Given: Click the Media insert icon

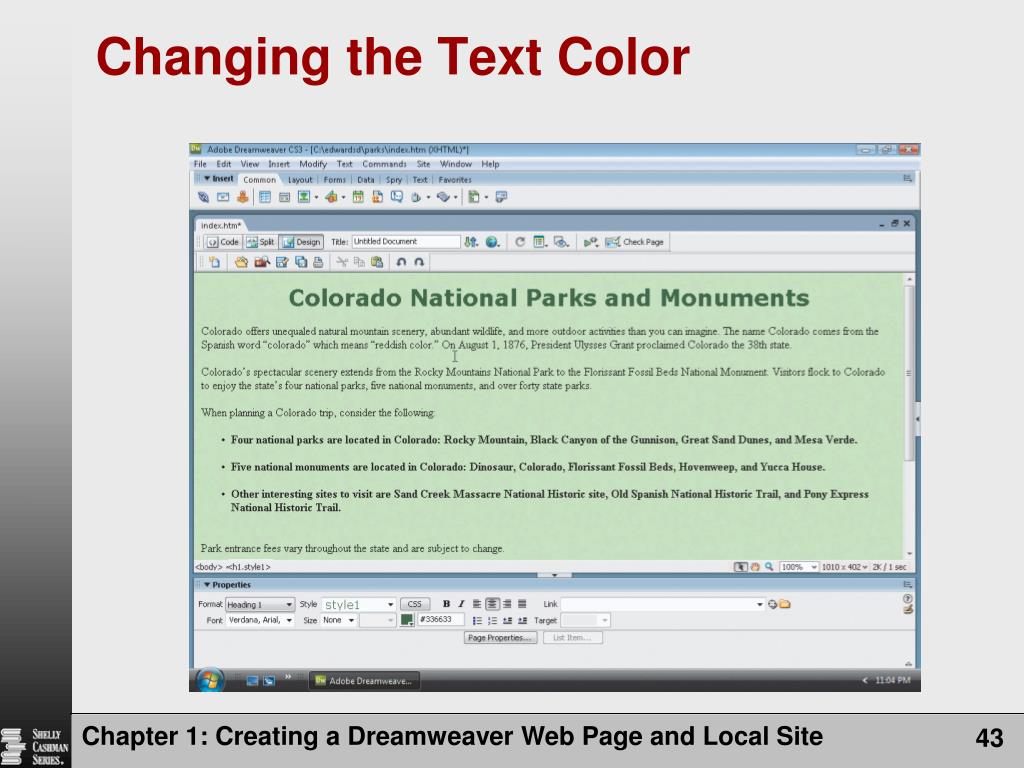Looking at the screenshot, I should 331,197.
